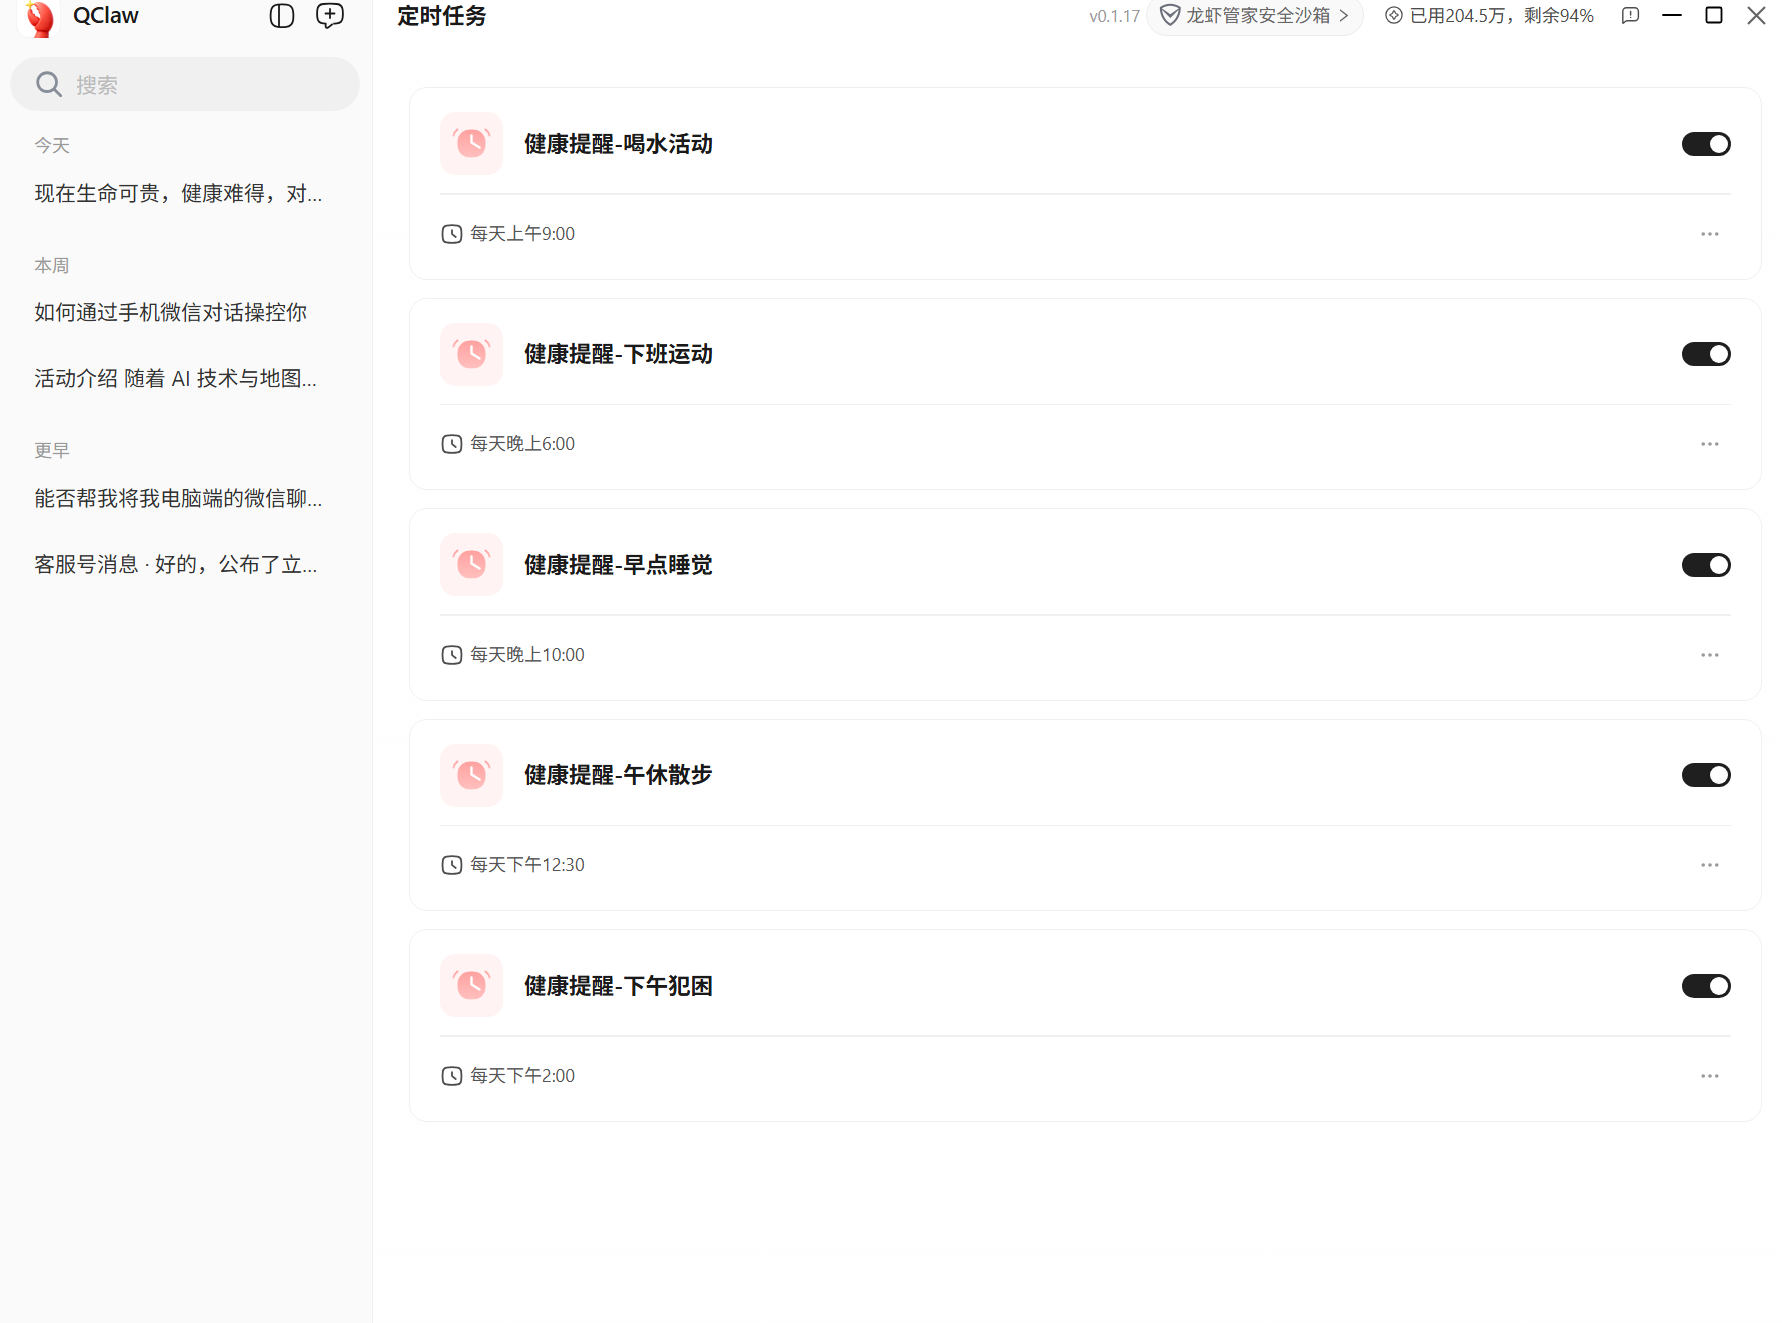Click the QClaw app name
Screen dimensions: 1782x1323
click(x=106, y=15)
